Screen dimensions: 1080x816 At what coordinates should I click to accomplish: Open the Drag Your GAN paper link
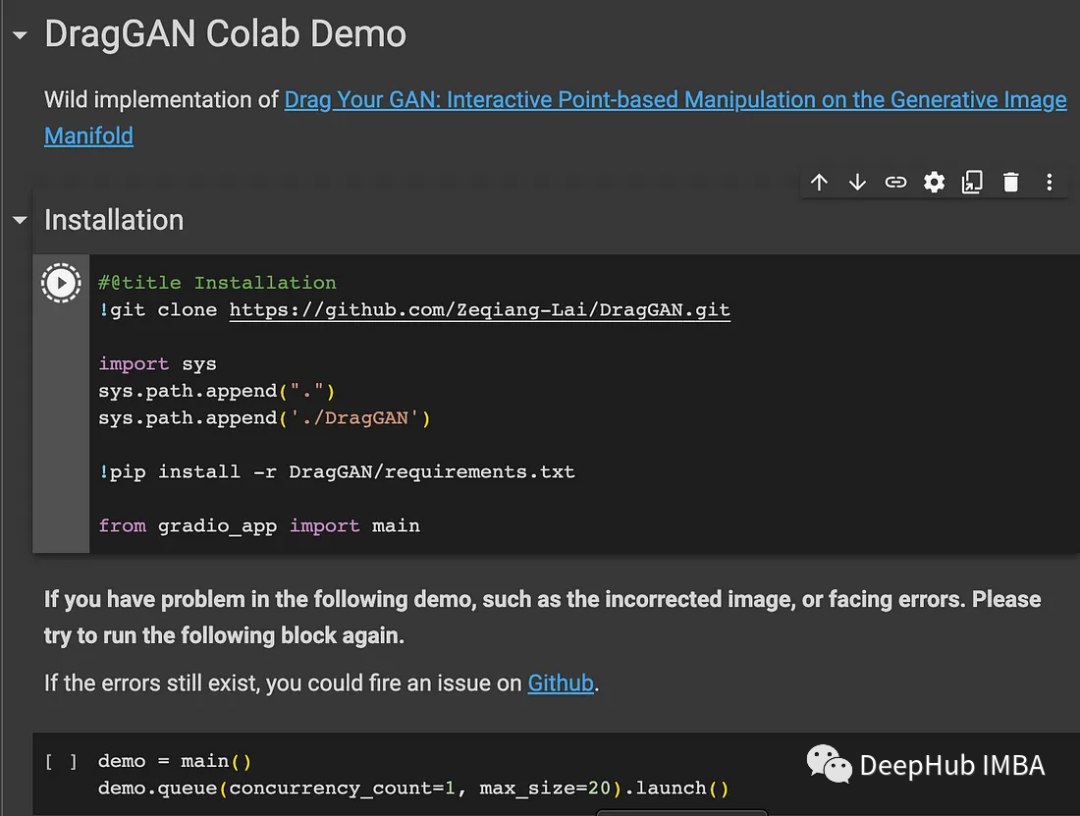coord(675,100)
